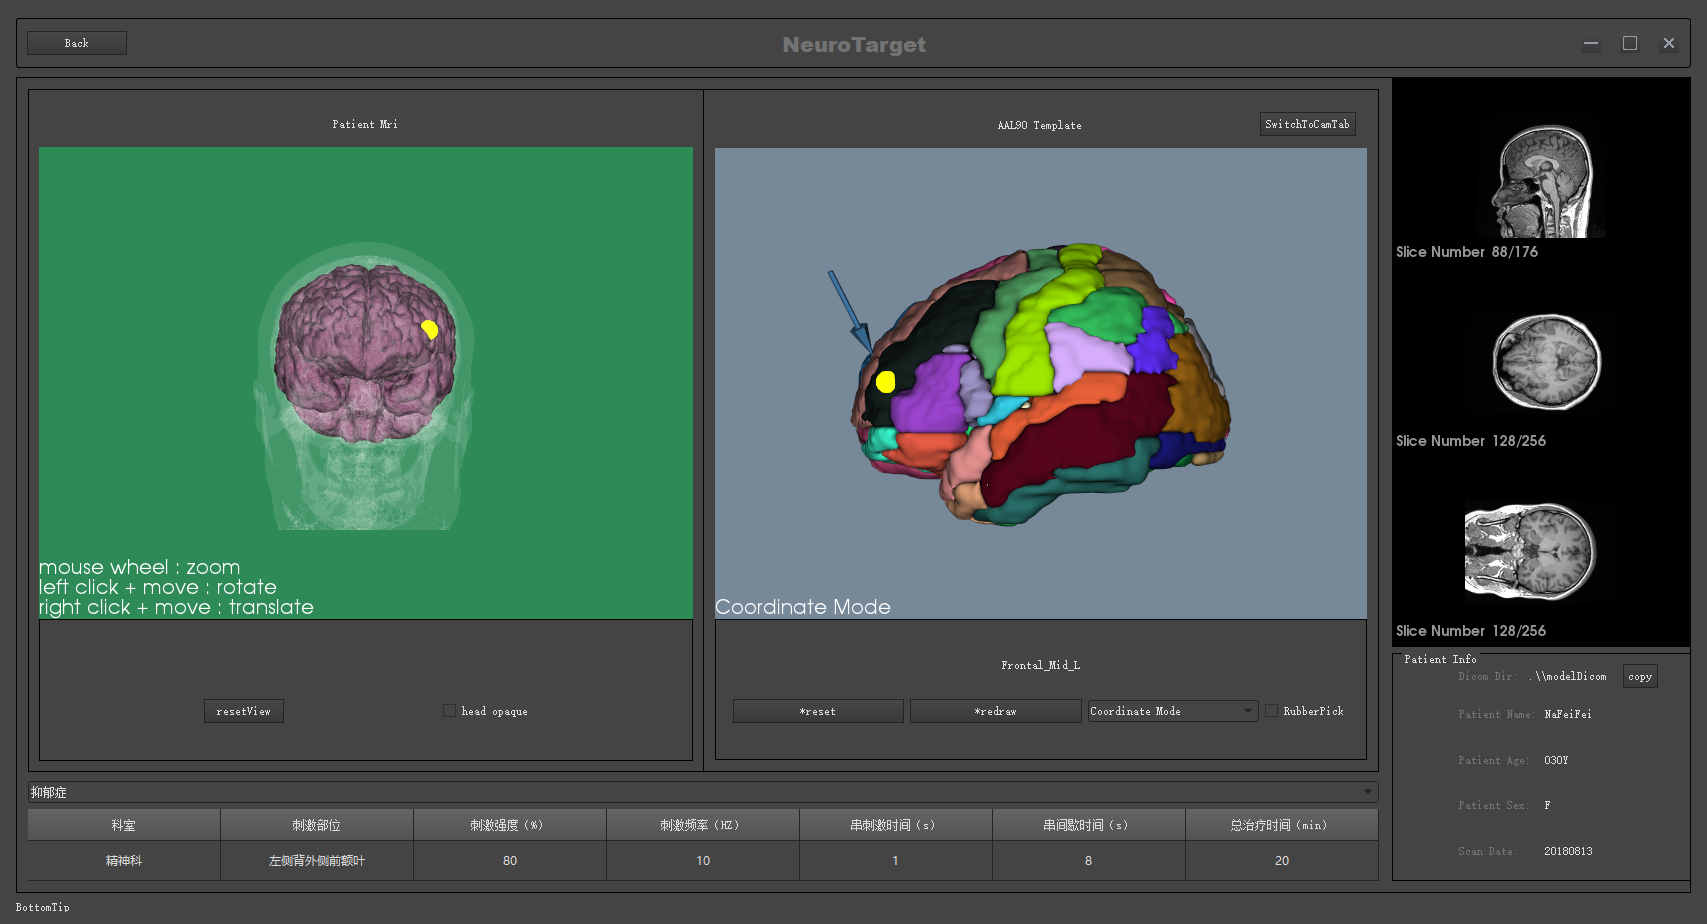Select the bottom MRI slice 128/256 thumbnail
The image size is (1707, 924).
(x=1530, y=551)
